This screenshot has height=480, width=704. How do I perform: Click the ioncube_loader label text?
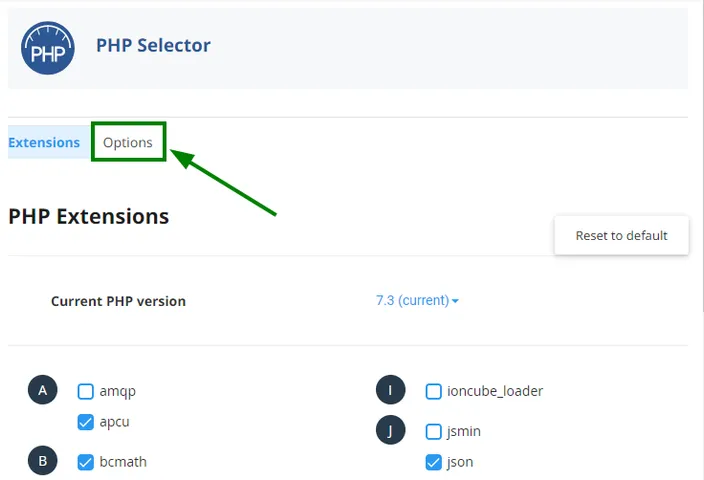pos(495,391)
